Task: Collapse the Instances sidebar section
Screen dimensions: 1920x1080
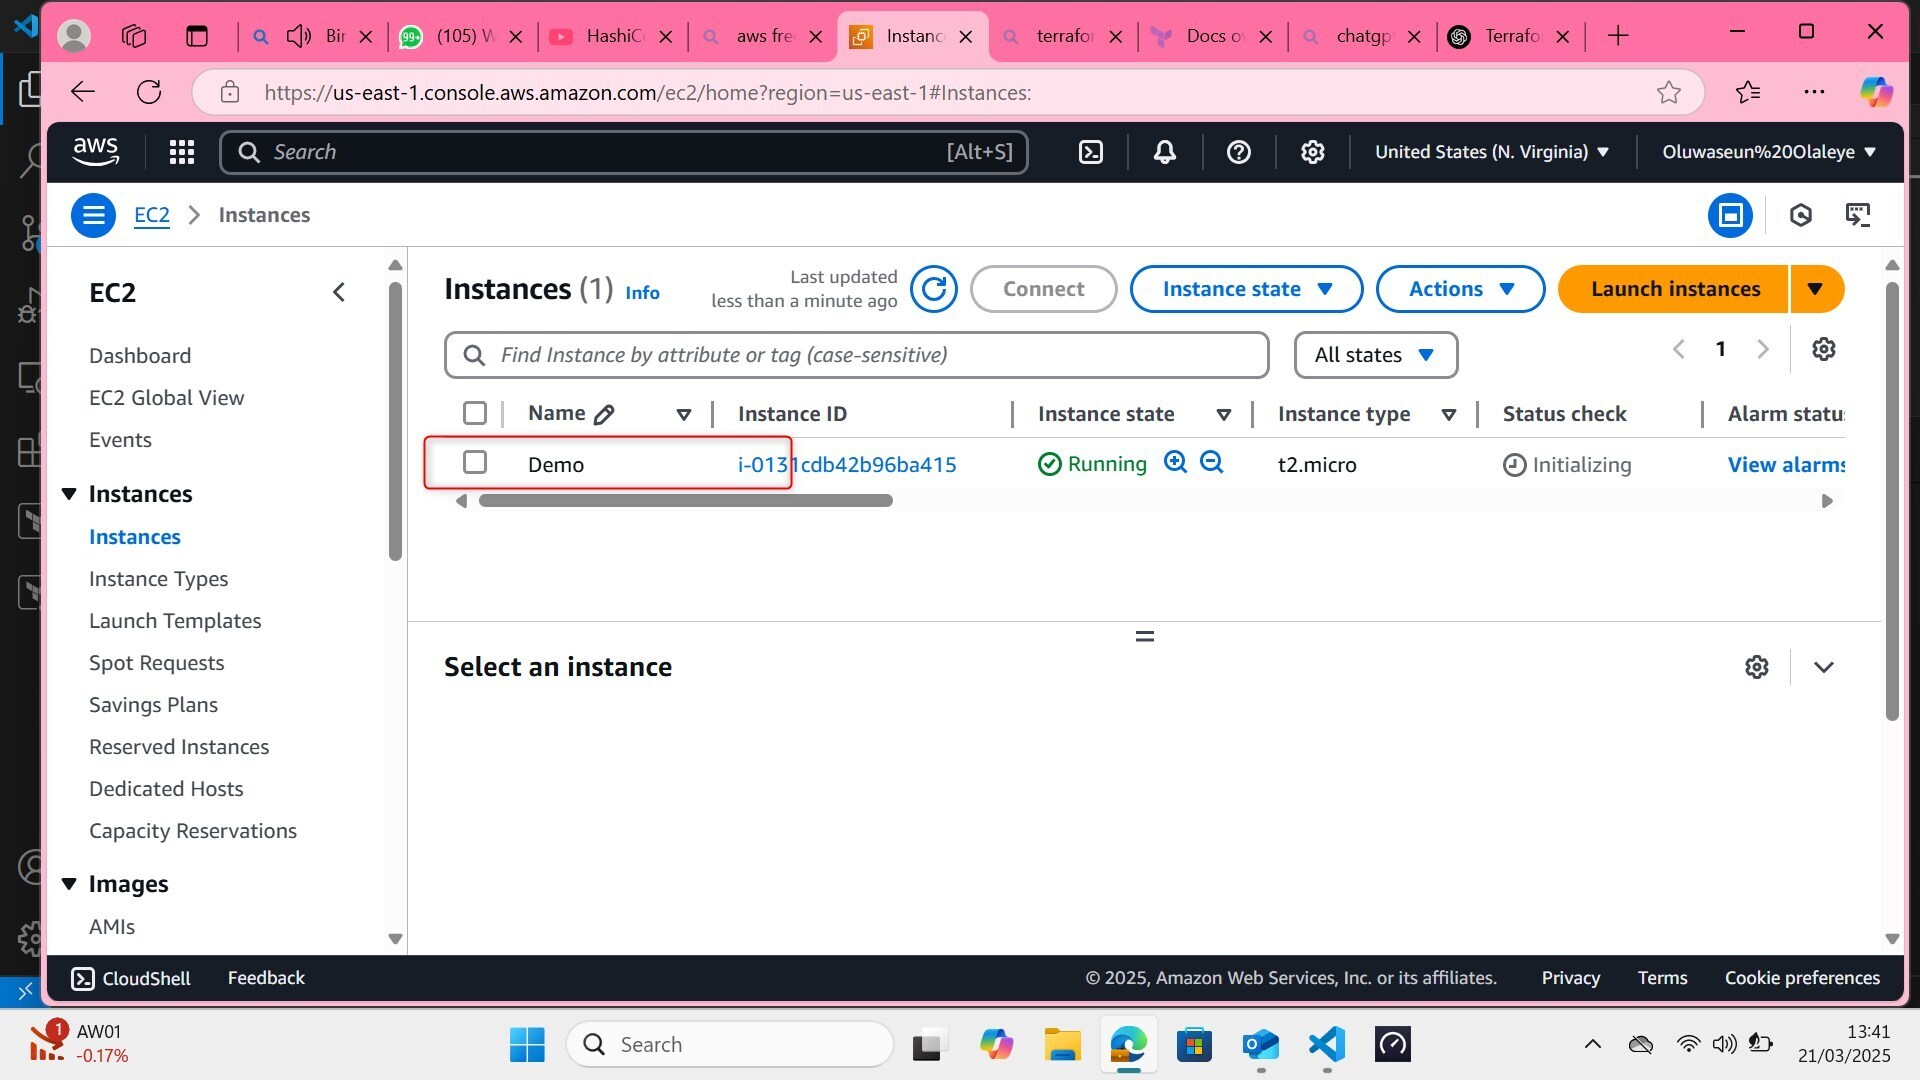Action: coord(69,494)
